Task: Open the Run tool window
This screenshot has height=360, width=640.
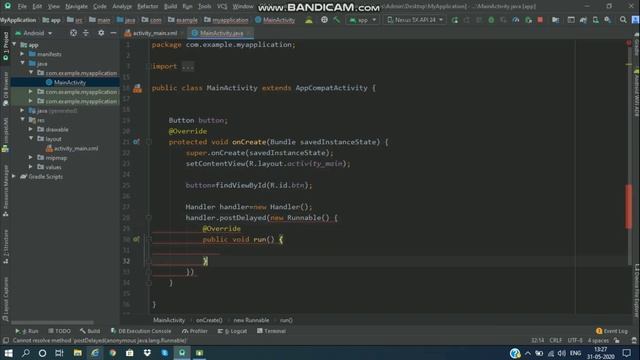Action: pyautogui.click(x=27, y=331)
